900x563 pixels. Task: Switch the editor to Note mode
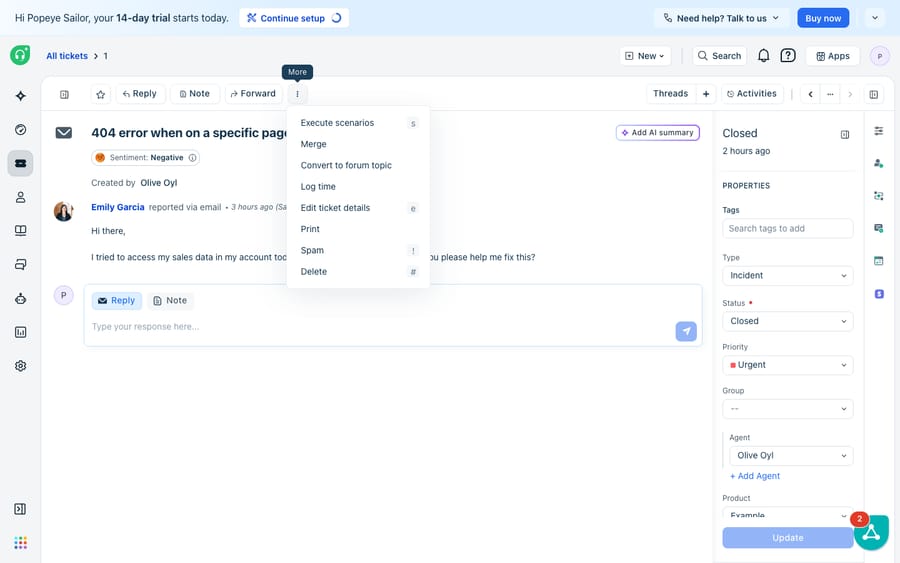coord(170,301)
